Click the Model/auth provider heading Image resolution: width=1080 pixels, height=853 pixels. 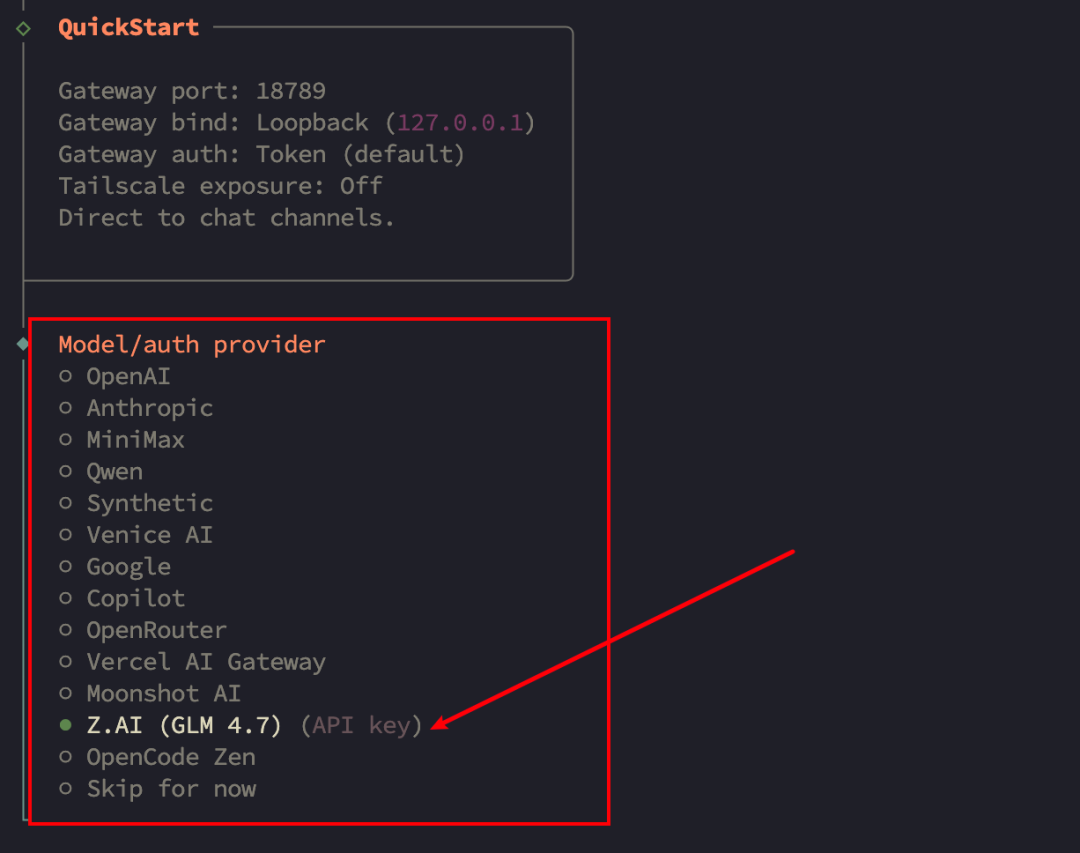pos(191,345)
